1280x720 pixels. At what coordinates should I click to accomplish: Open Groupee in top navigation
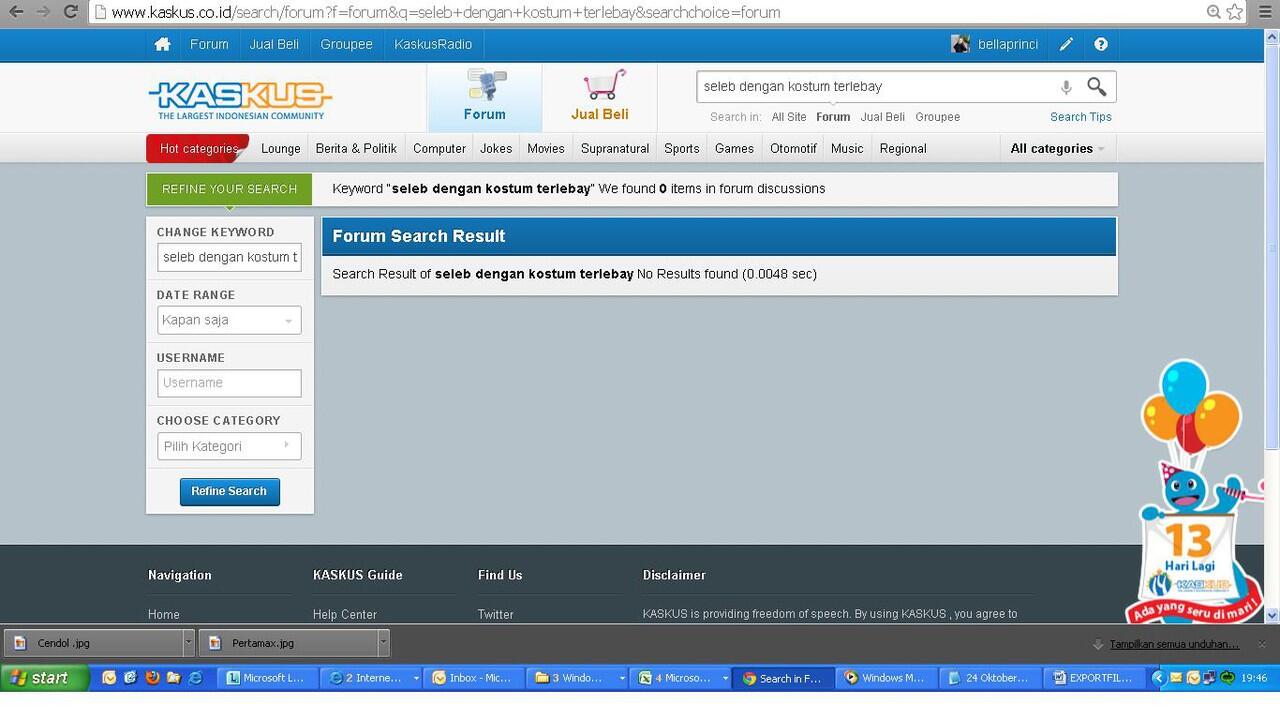coord(346,44)
